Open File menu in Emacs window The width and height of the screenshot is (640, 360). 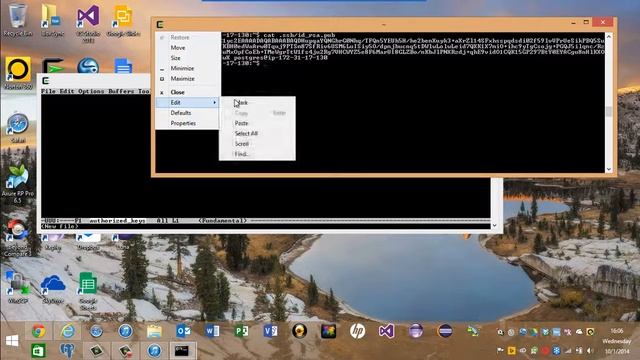point(48,91)
